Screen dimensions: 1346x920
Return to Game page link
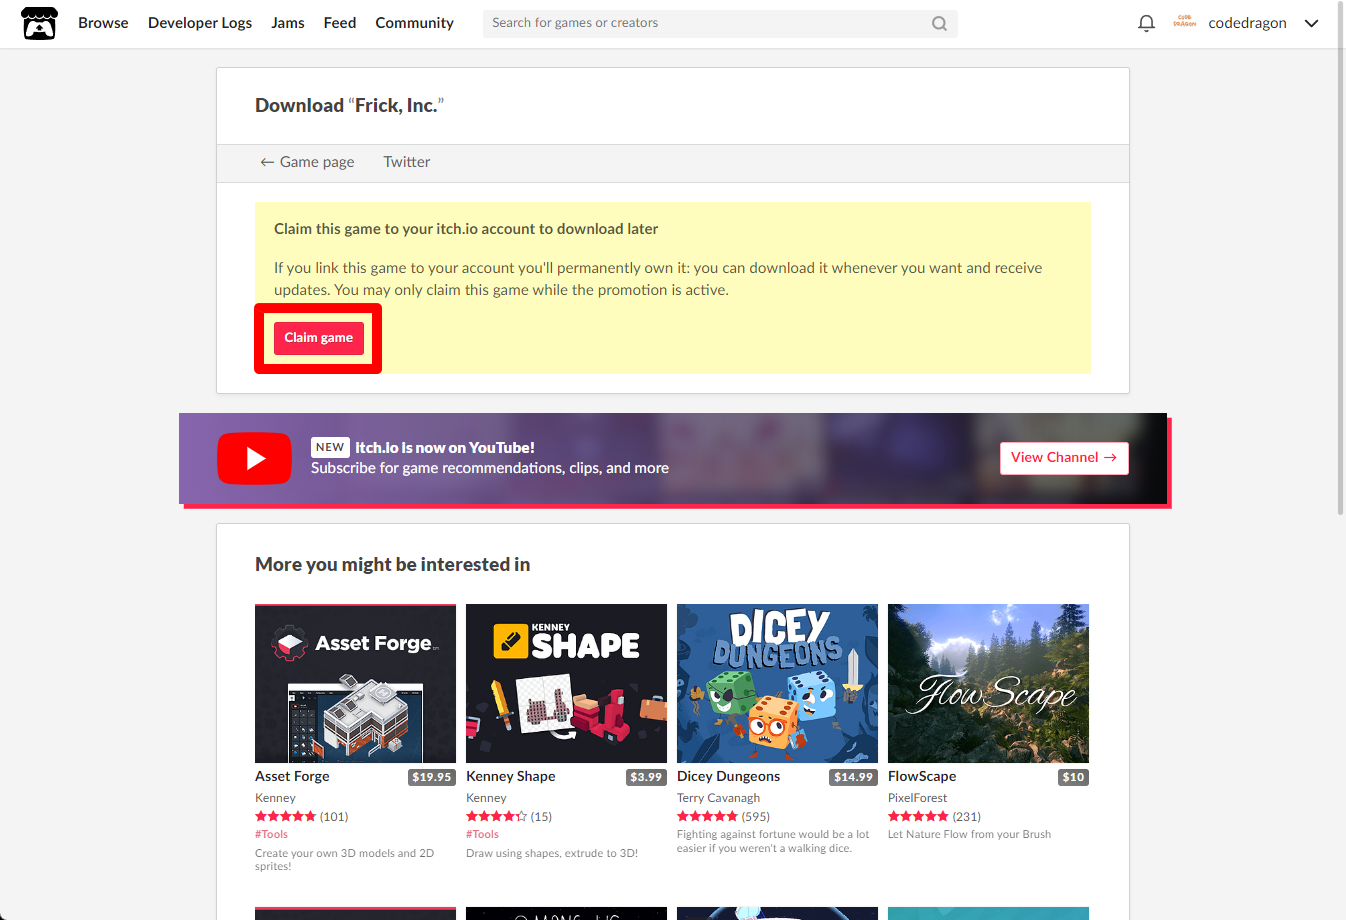[307, 162]
